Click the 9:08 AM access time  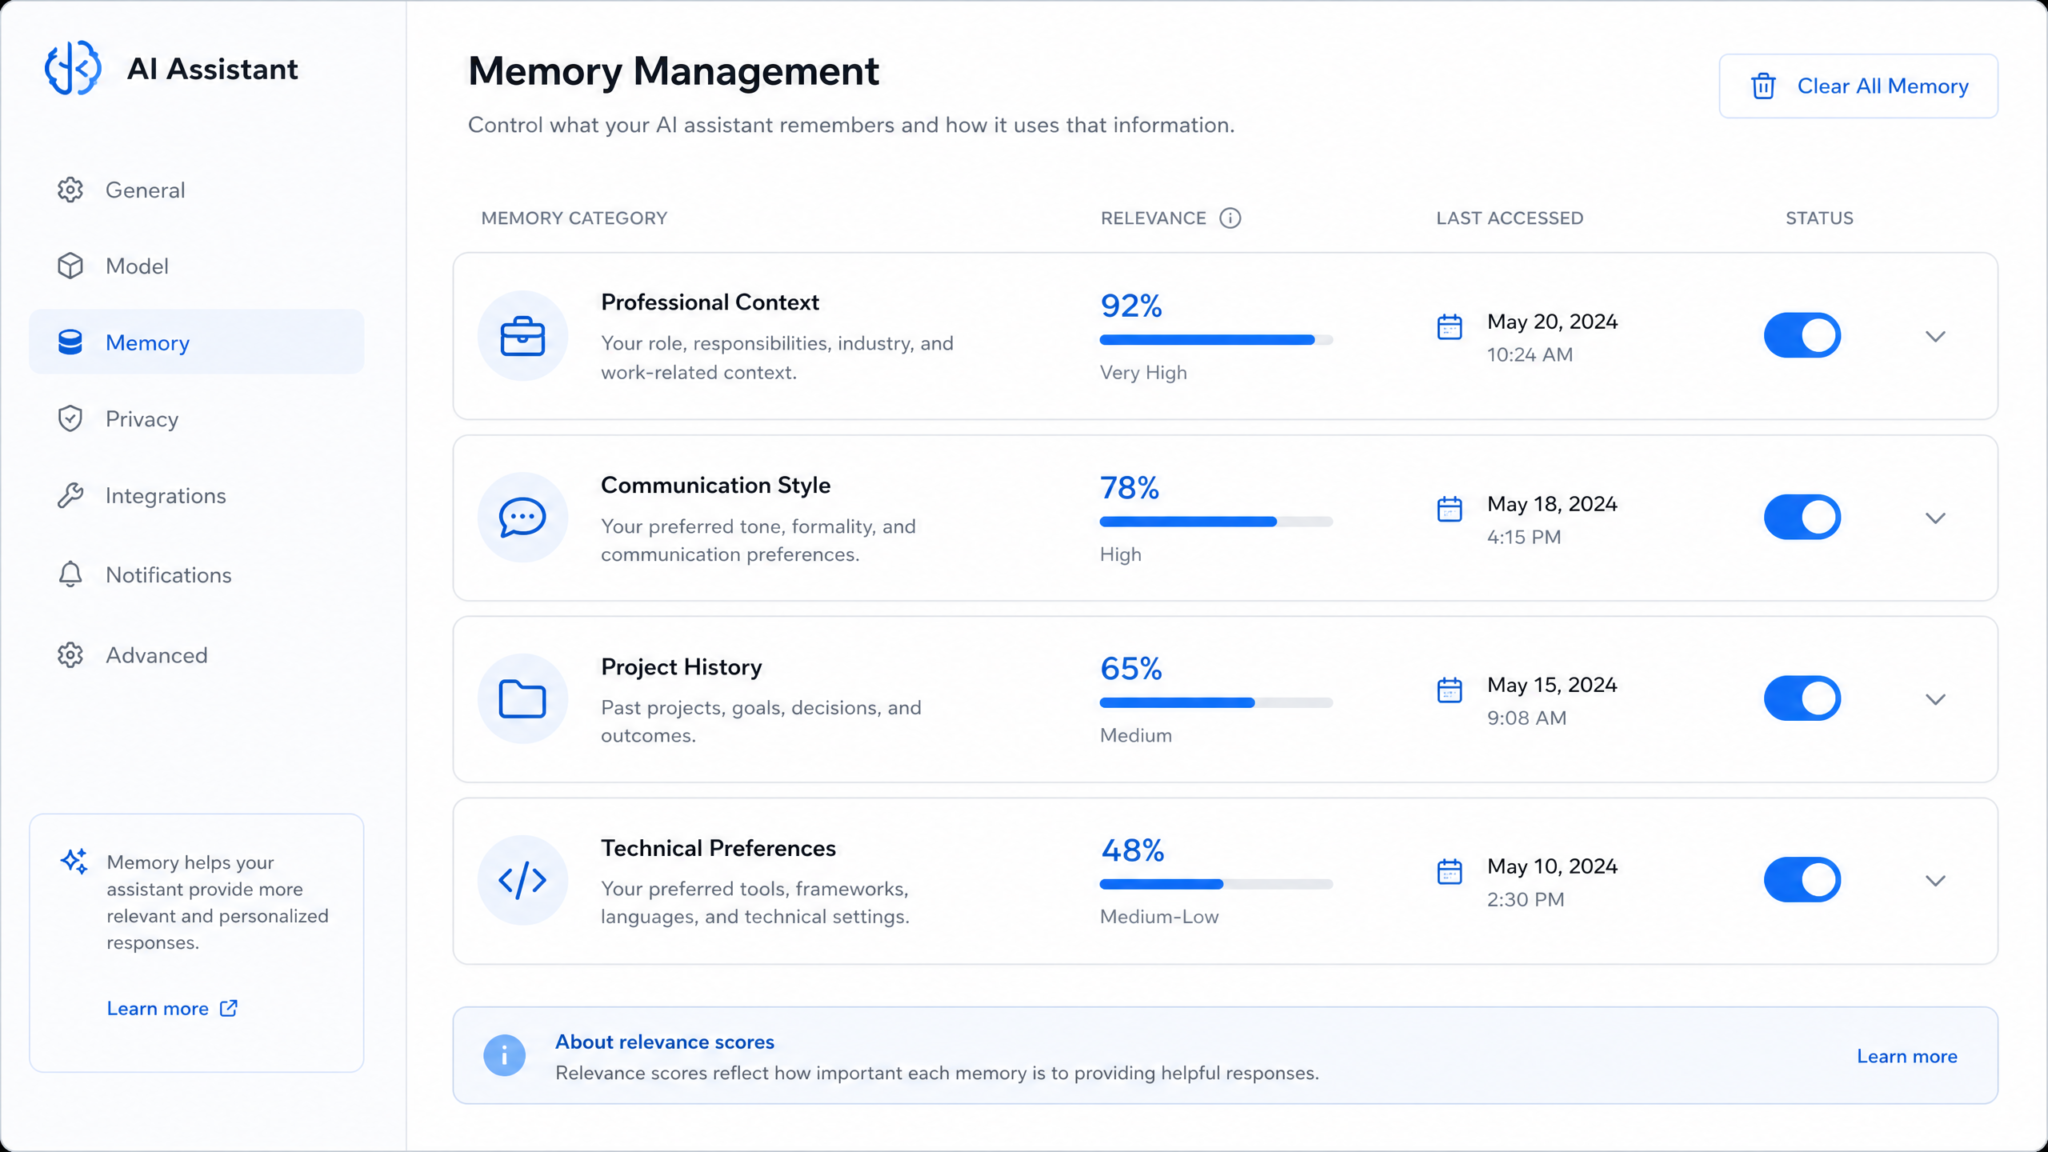[x=1526, y=718]
